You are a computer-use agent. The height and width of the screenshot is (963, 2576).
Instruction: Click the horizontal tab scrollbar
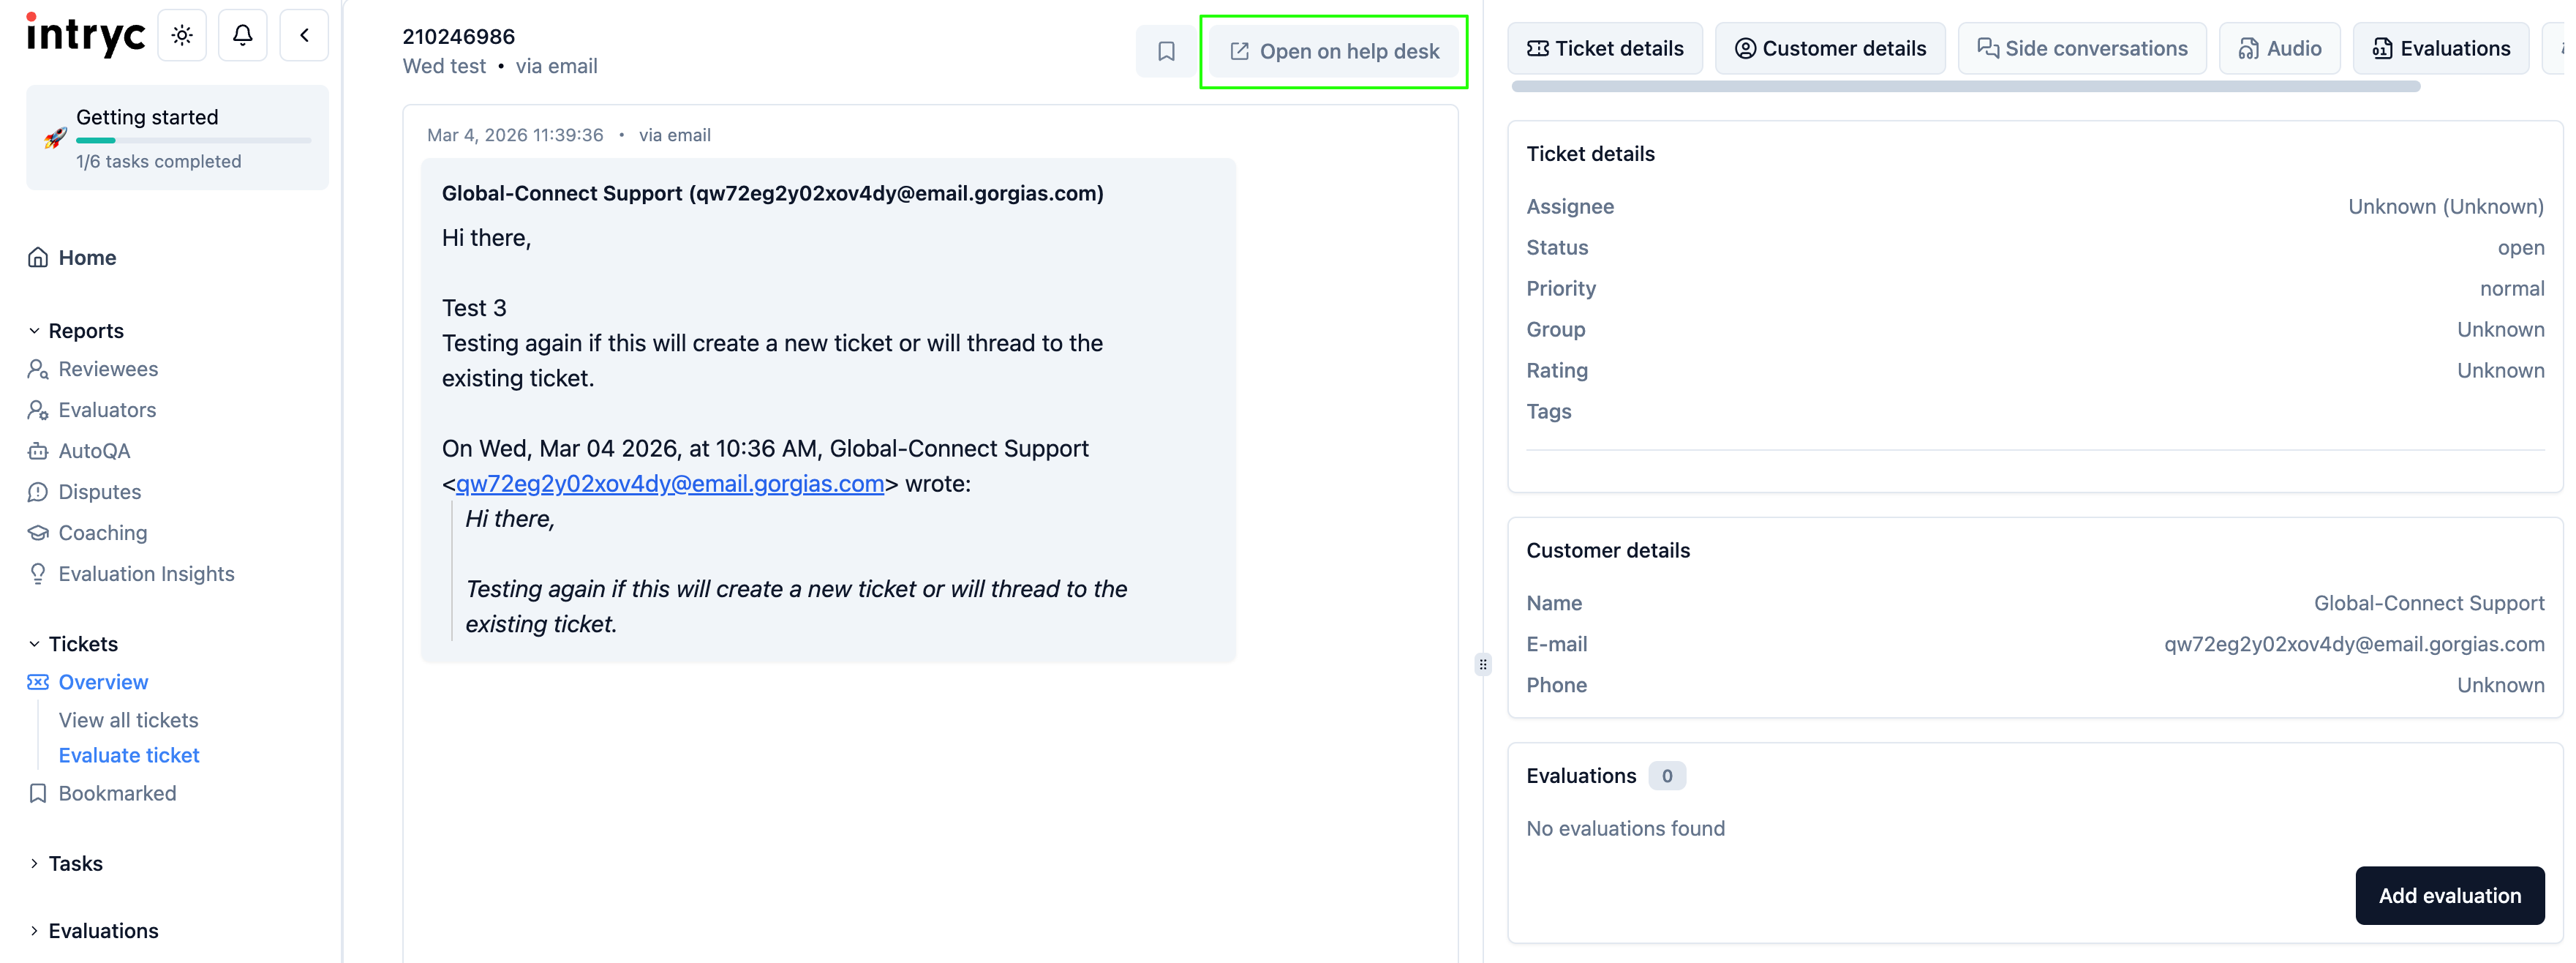point(1964,87)
